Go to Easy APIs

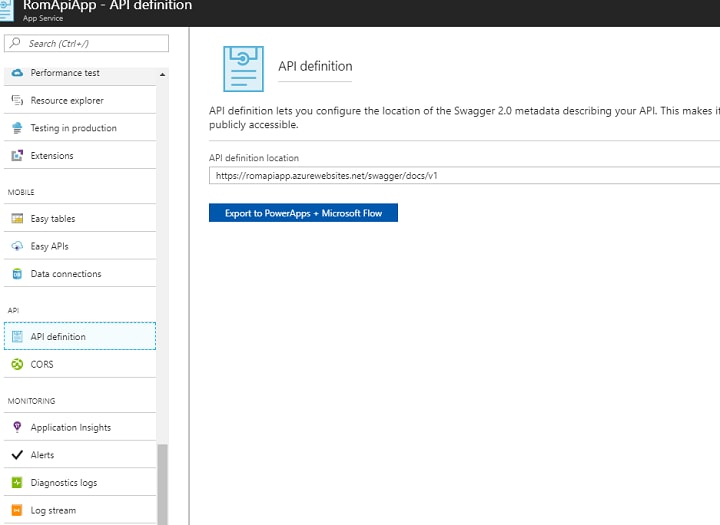pos(80,246)
